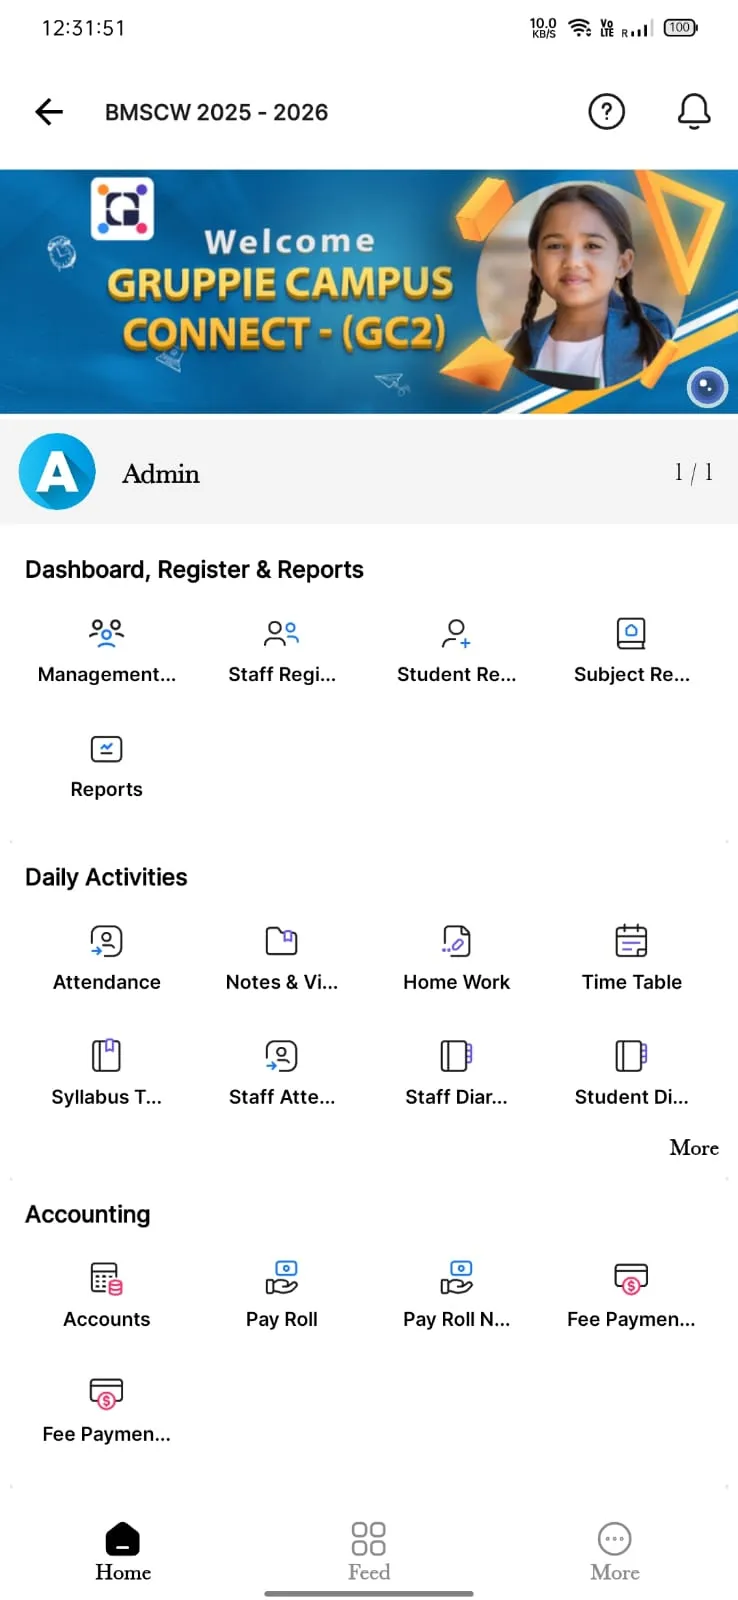Tap the 'Daily Activities' heading
The height and width of the screenshot is (1600, 738).
(x=106, y=877)
